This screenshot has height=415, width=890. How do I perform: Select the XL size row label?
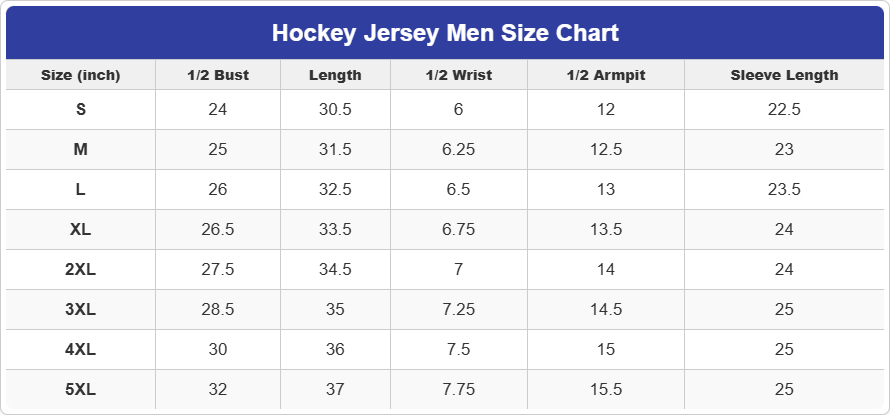pos(80,229)
